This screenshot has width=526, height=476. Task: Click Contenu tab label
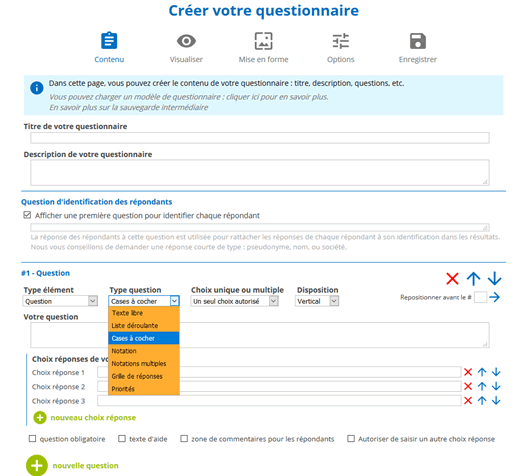tap(109, 59)
